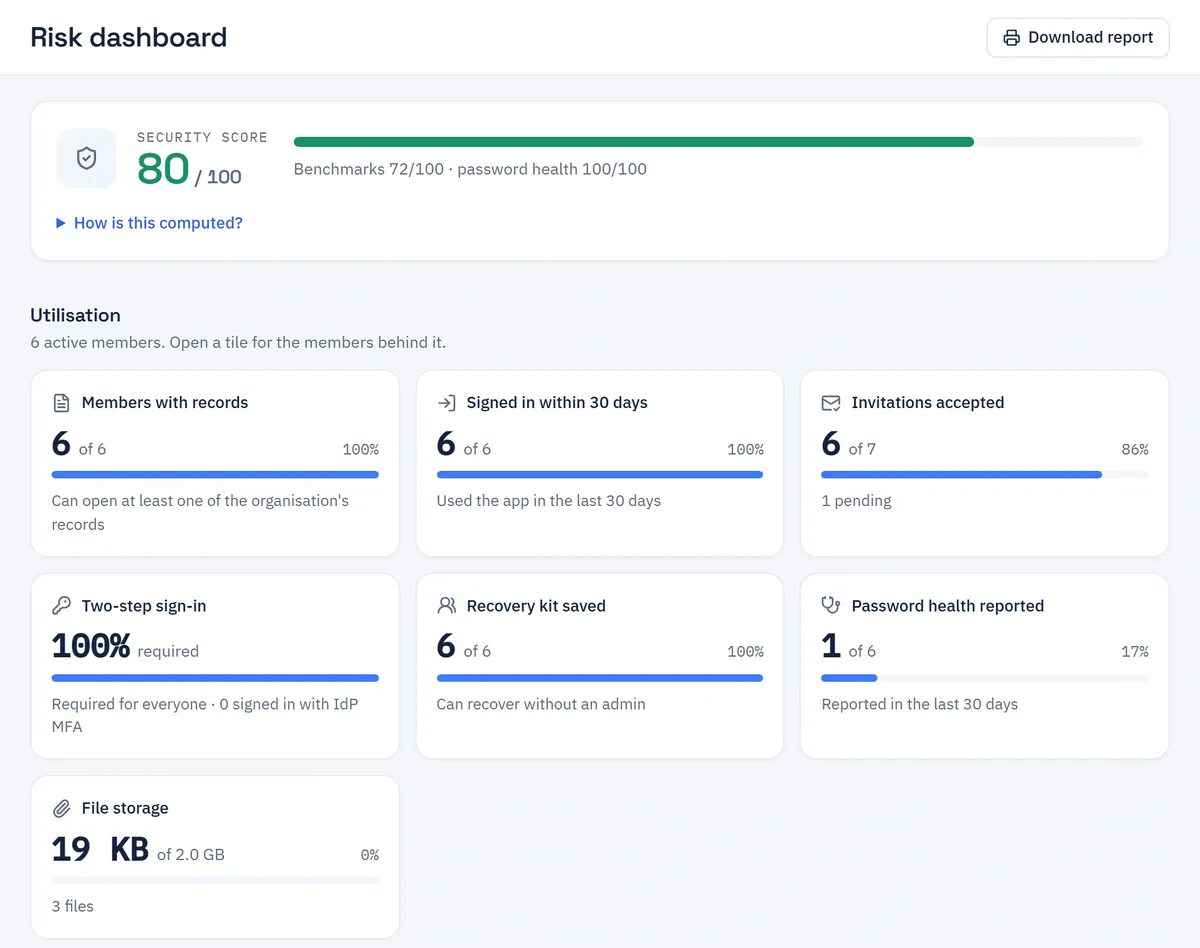Viewport: 1200px width, 948px height.
Task: Open the Two-step sign-in tile
Action: pos(215,666)
